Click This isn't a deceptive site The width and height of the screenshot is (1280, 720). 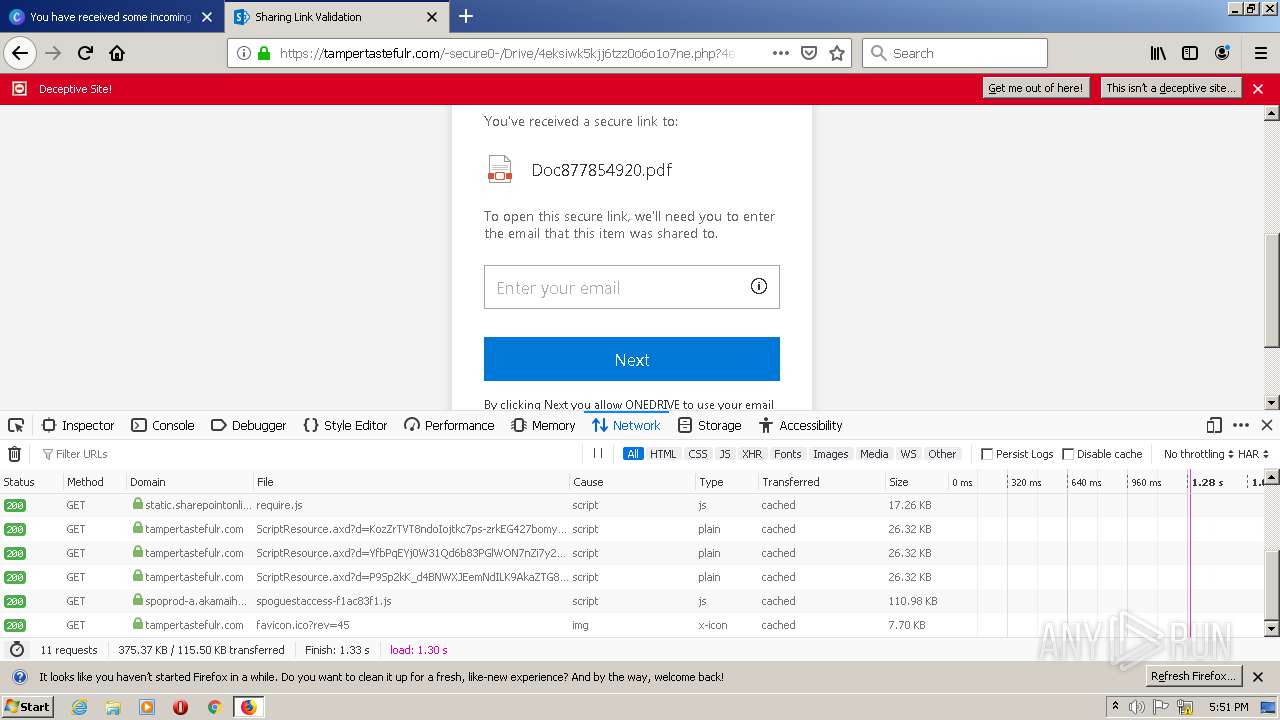pyautogui.click(x=1171, y=88)
